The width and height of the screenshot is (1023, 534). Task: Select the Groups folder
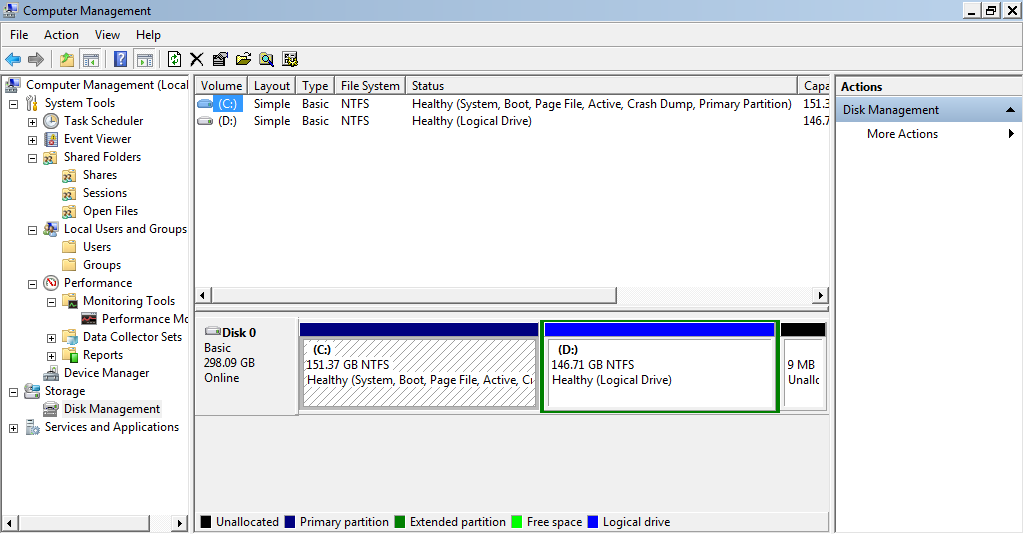pyautogui.click(x=102, y=265)
